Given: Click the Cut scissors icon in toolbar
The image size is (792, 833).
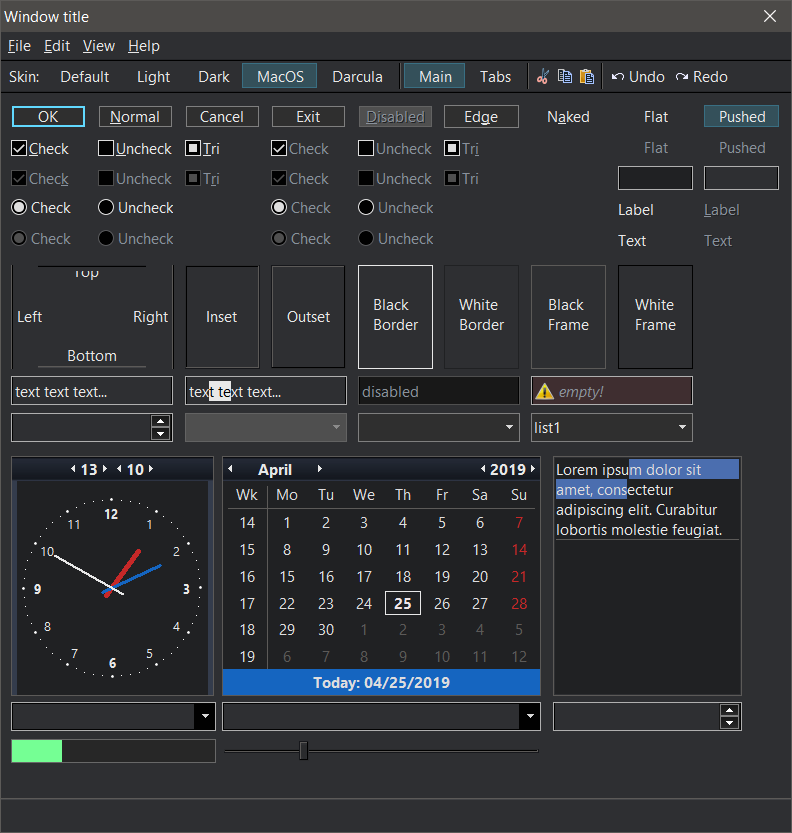Looking at the screenshot, I should 543,77.
